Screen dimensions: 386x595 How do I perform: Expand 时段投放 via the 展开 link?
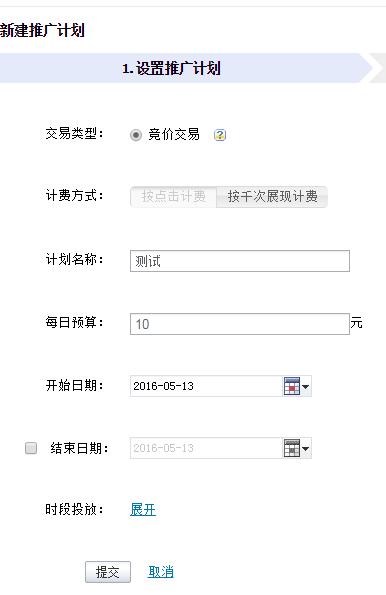pyautogui.click(x=143, y=509)
